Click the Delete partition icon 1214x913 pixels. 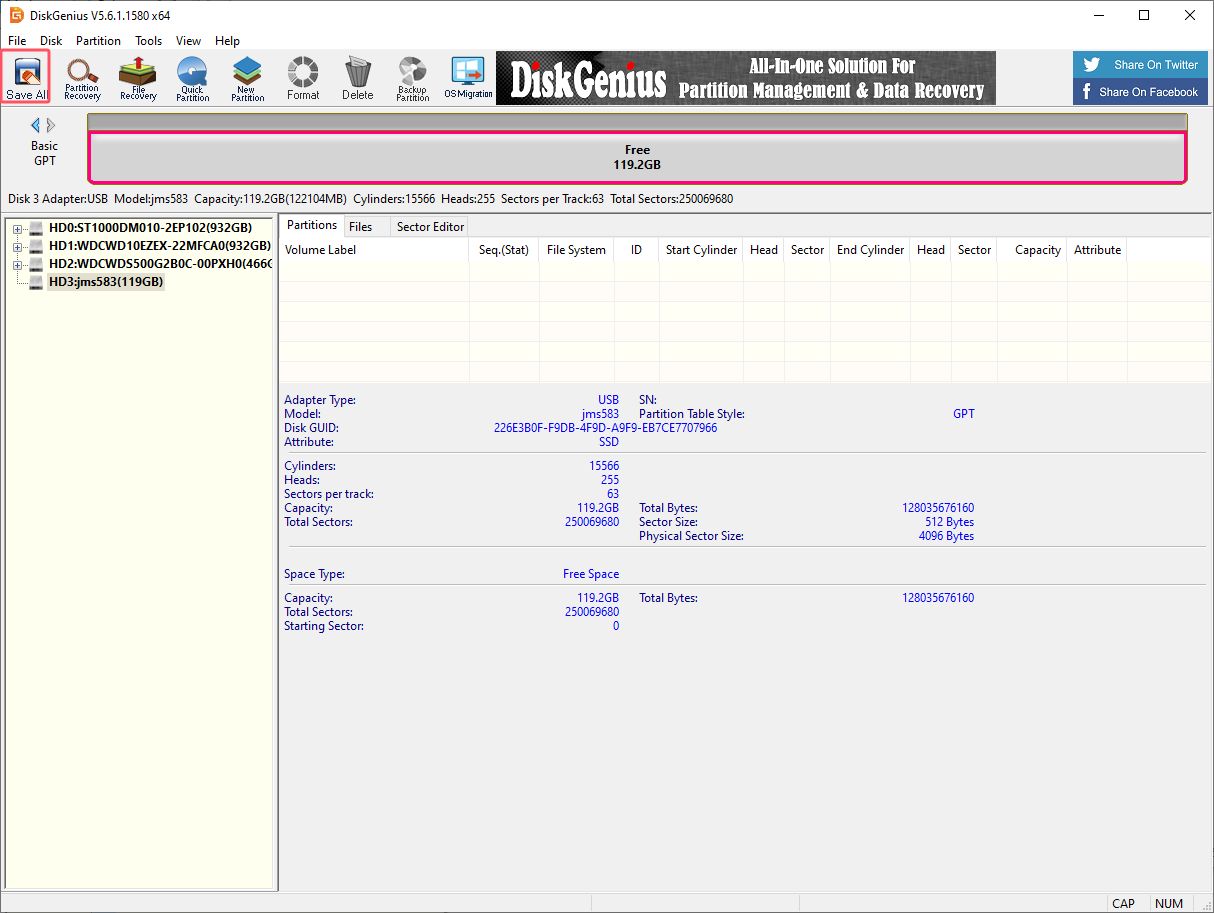pos(357,77)
